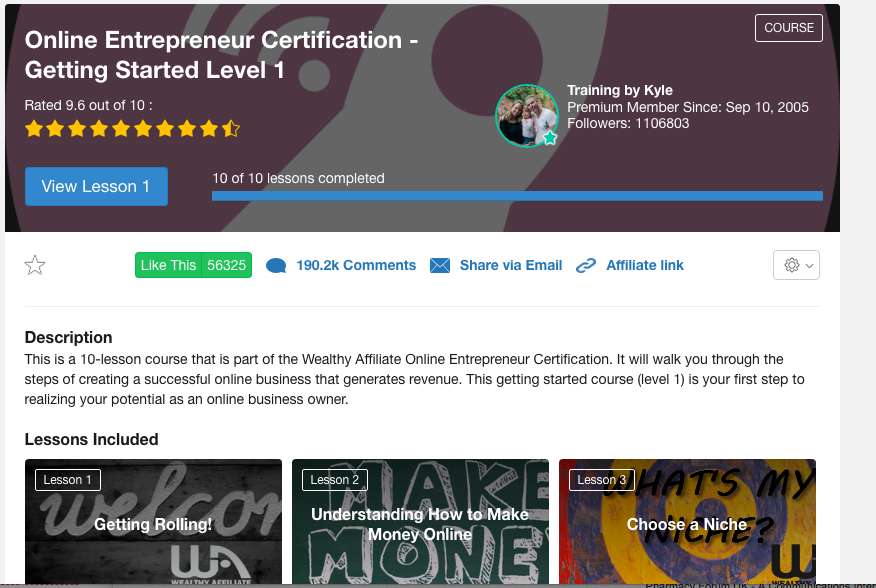This screenshot has width=876, height=588.
Task: Open the 190.2k Comments link
Action: 356,265
